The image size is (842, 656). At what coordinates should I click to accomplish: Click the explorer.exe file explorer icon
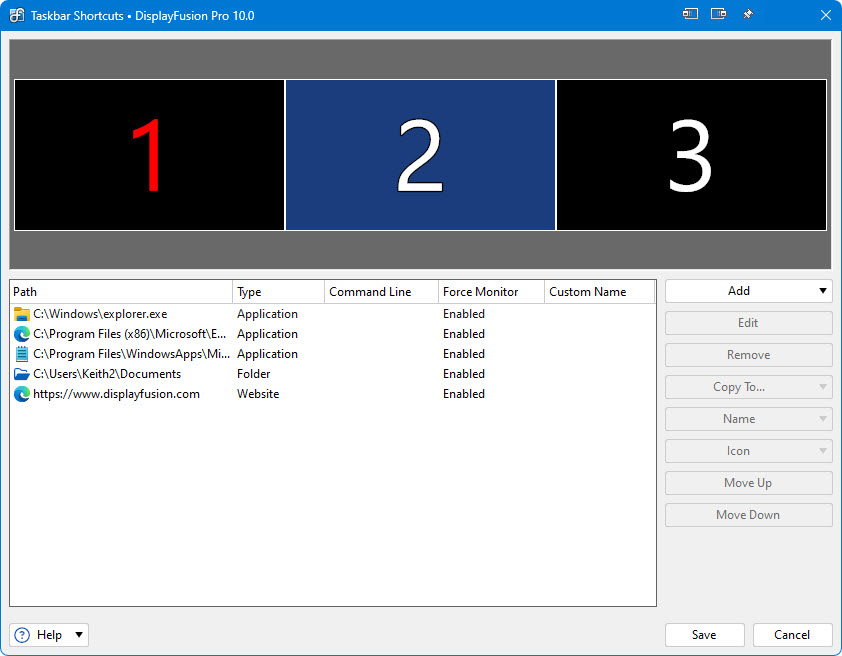tap(22, 314)
